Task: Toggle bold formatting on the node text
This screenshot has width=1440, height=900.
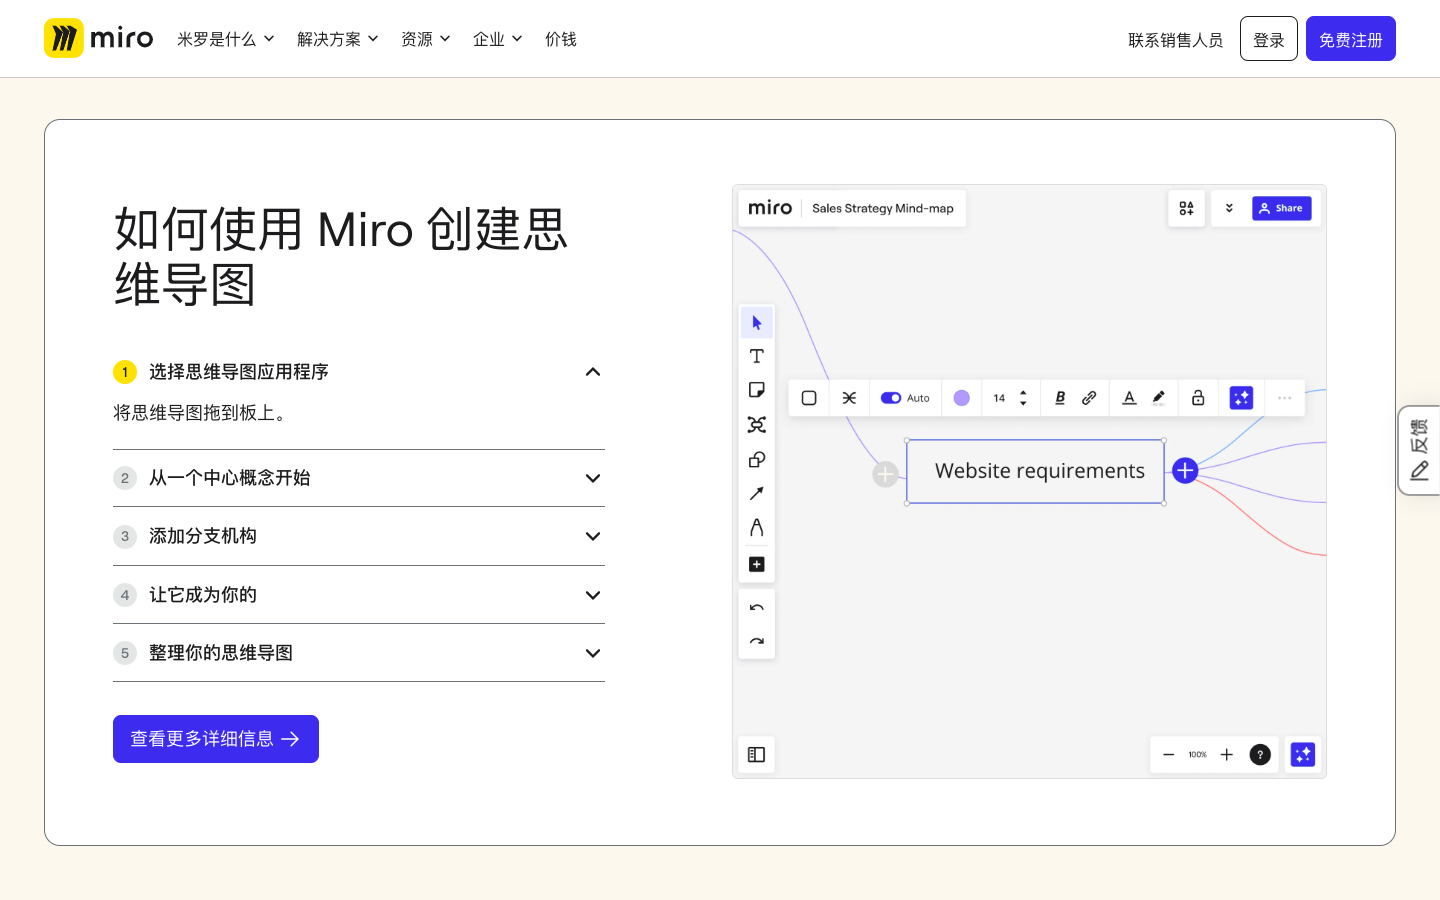Action: [x=1059, y=397]
